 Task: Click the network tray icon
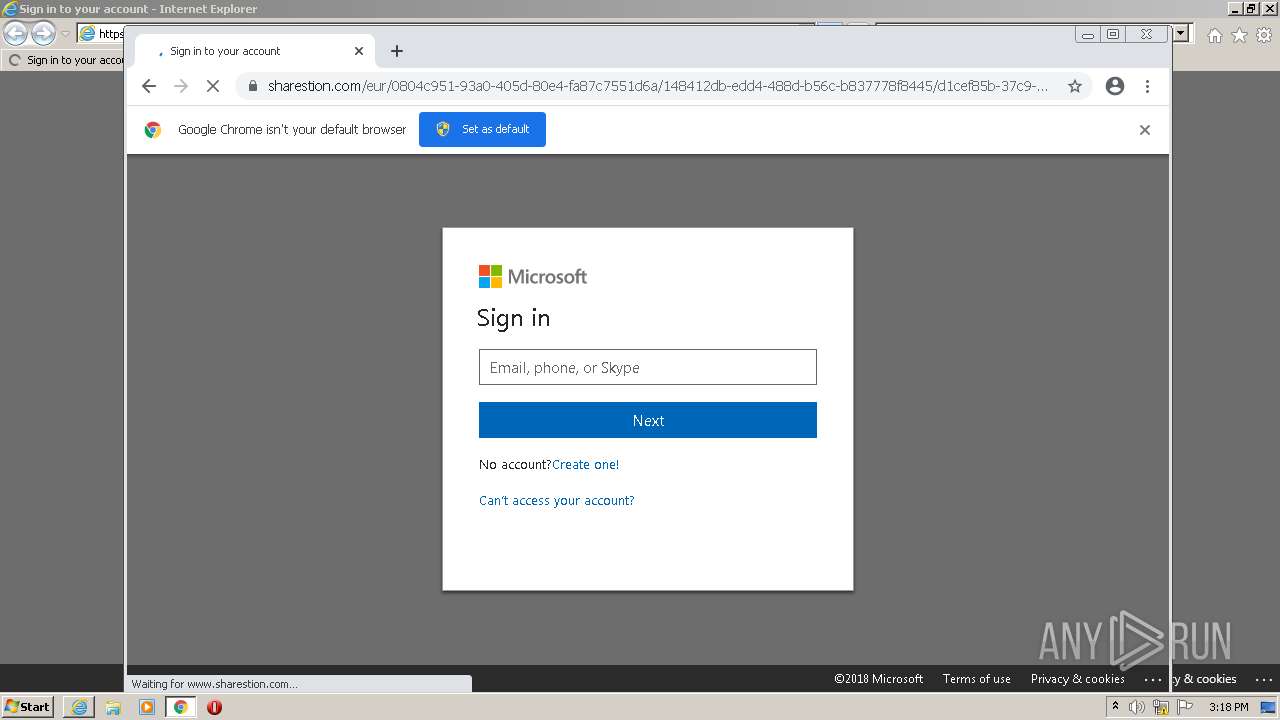(1161, 707)
